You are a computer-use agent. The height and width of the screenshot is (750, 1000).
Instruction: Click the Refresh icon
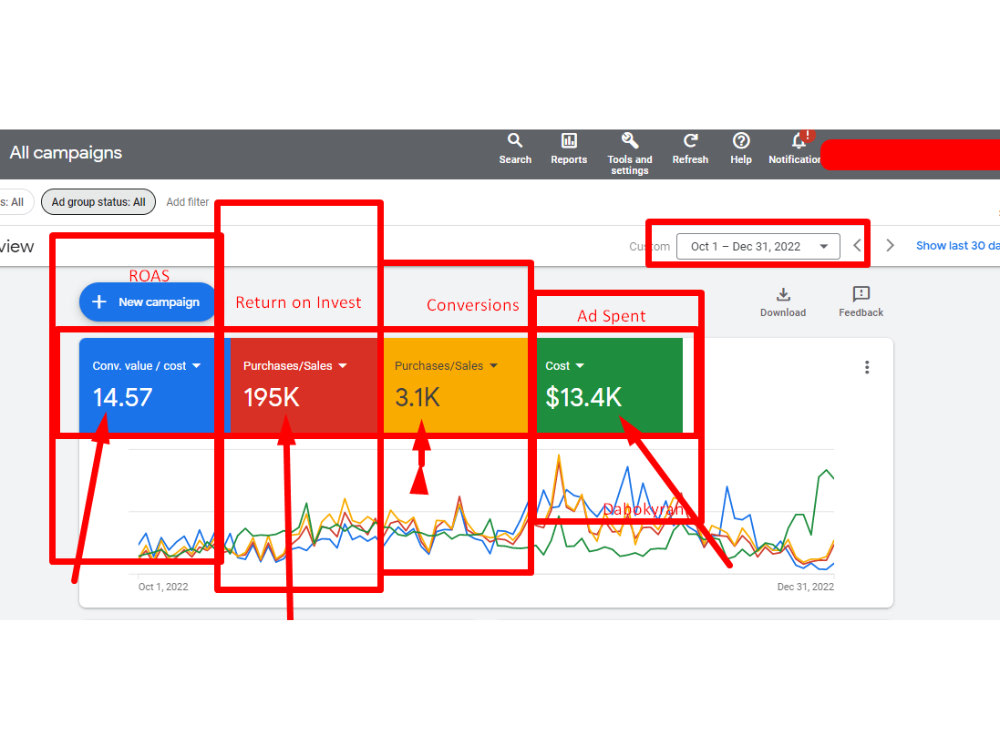(690, 149)
